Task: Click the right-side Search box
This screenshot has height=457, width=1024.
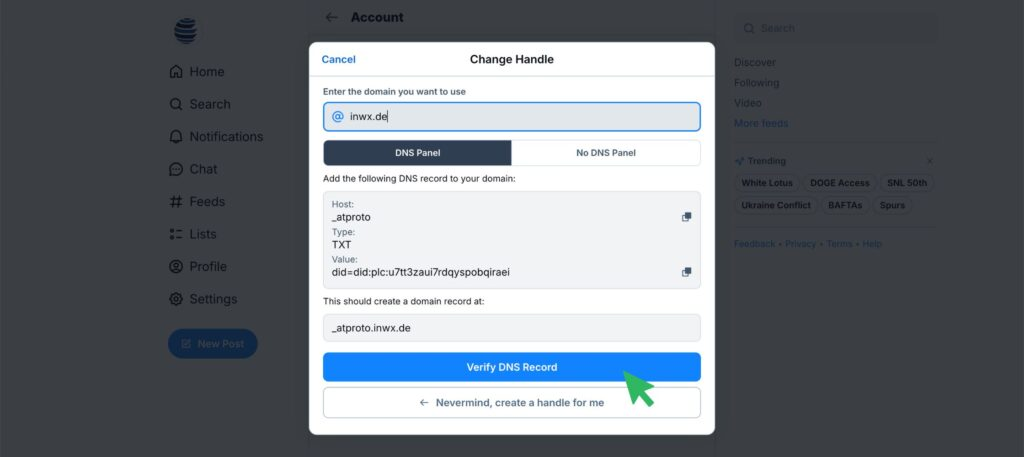Action: pos(835,29)
